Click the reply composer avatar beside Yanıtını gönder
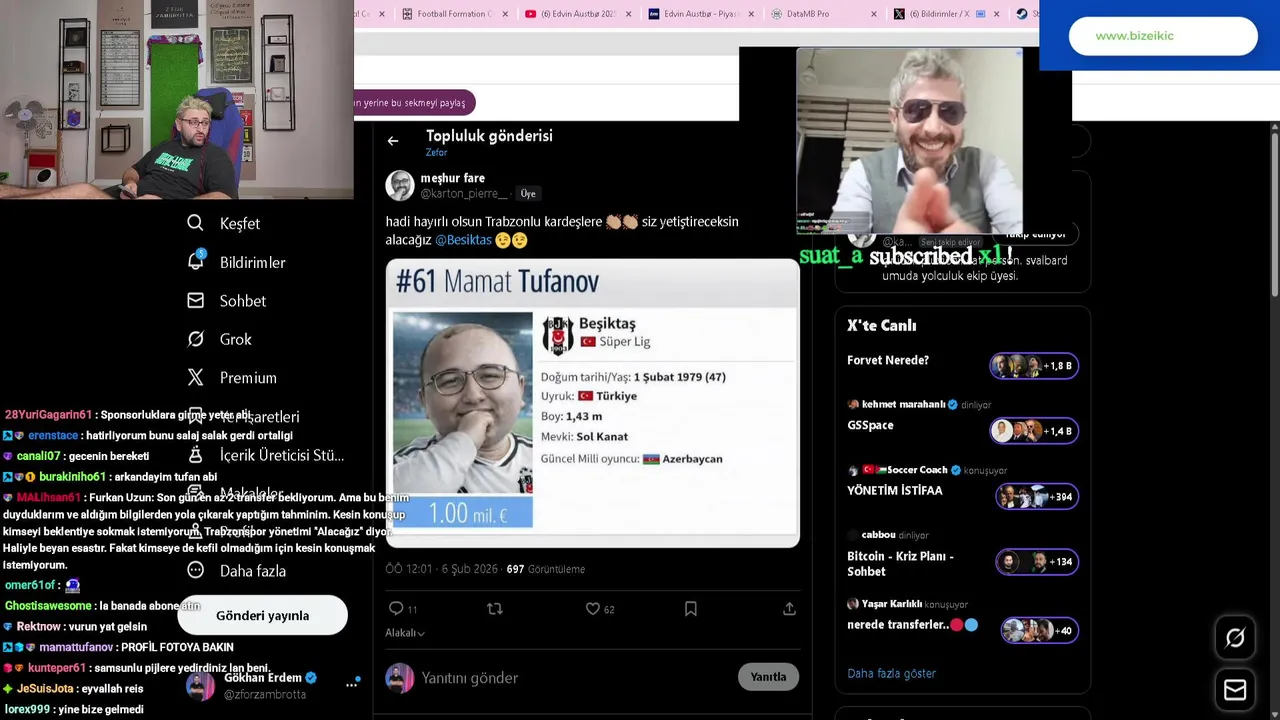Viewport: 1280px width, 720px height. [x=400, y=677]
